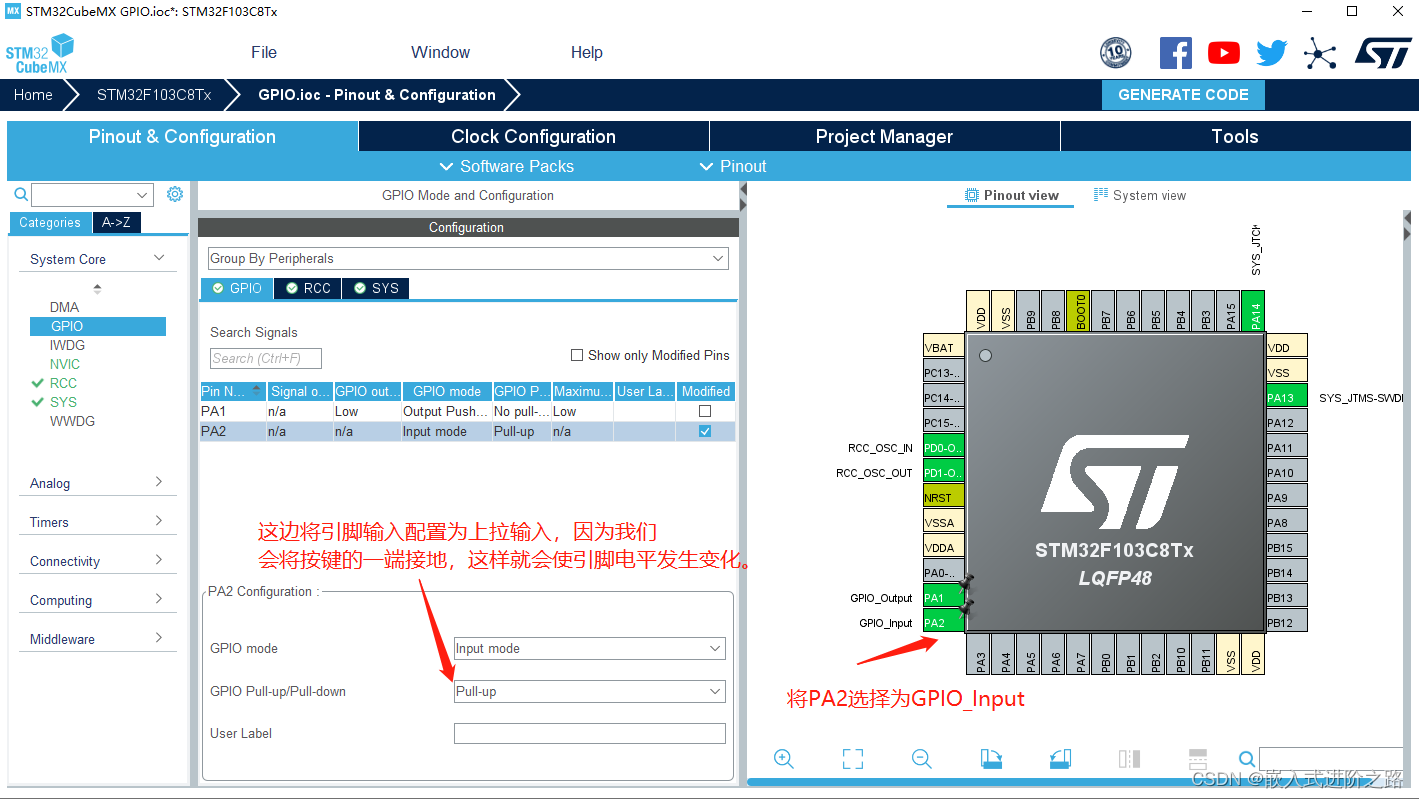Viewport: 1419px width, 799px height.
Task: Open the ST YouTube channel icon
Action: point(1224,53)
